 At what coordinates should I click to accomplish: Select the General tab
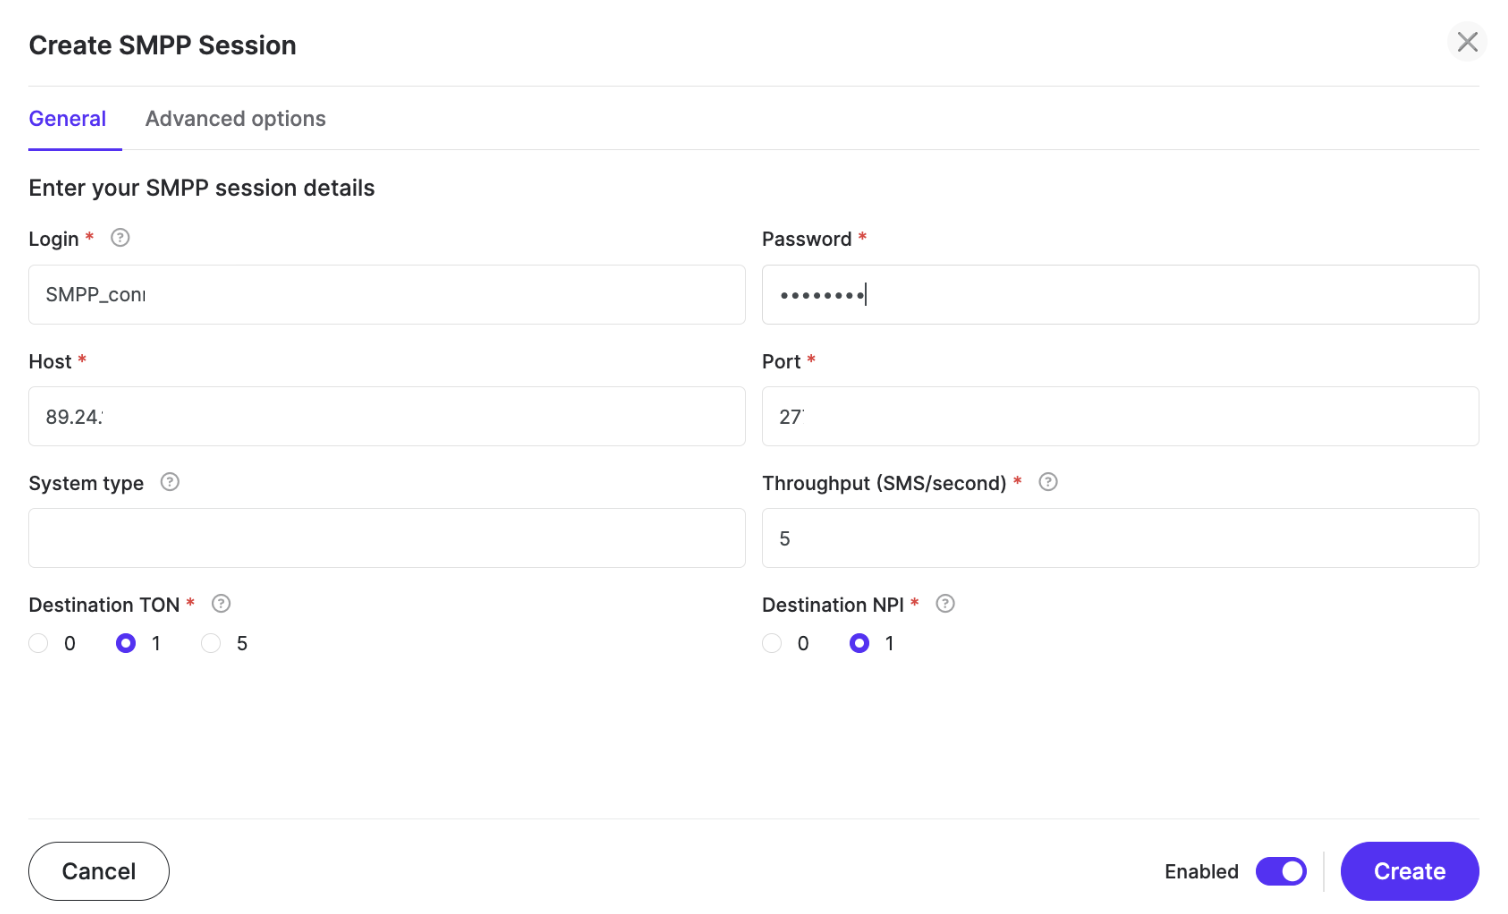pyautogui.click(x=67, y=118)
